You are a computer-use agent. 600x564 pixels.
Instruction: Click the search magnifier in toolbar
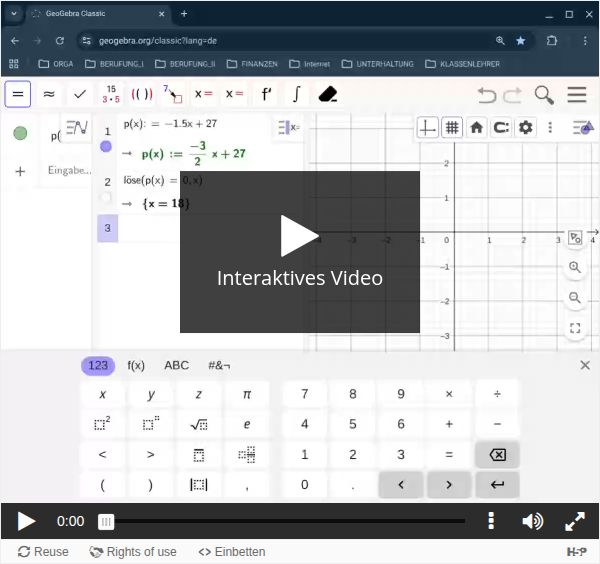coord(544,95)
